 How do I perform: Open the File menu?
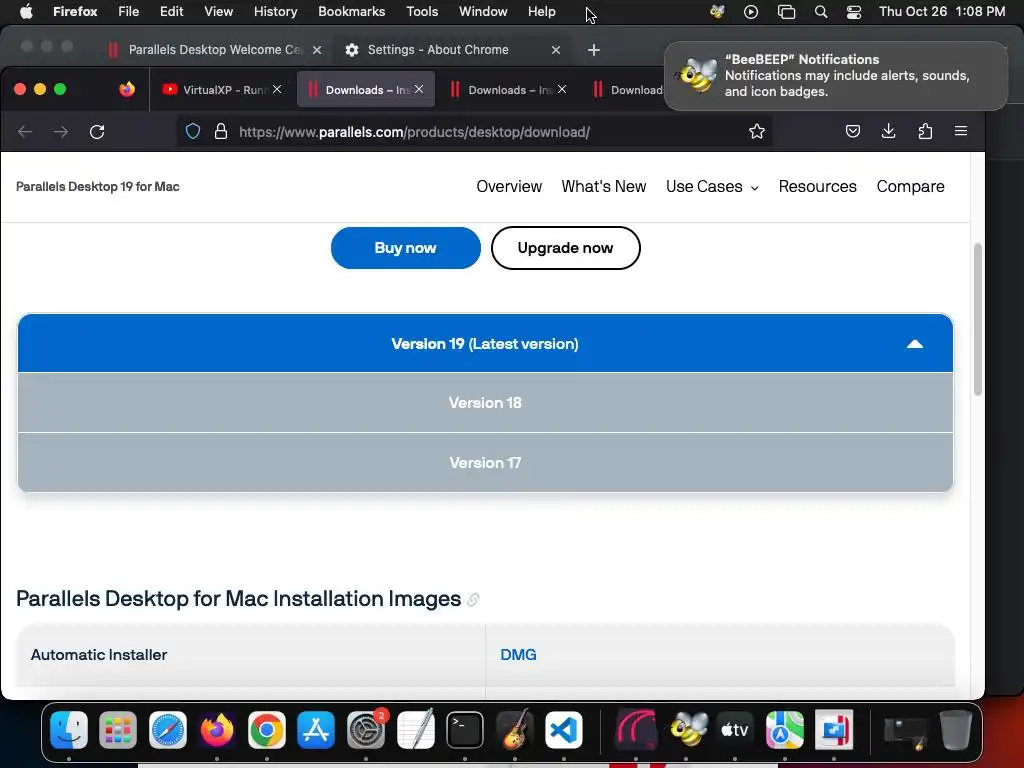[x=128, y=12]
